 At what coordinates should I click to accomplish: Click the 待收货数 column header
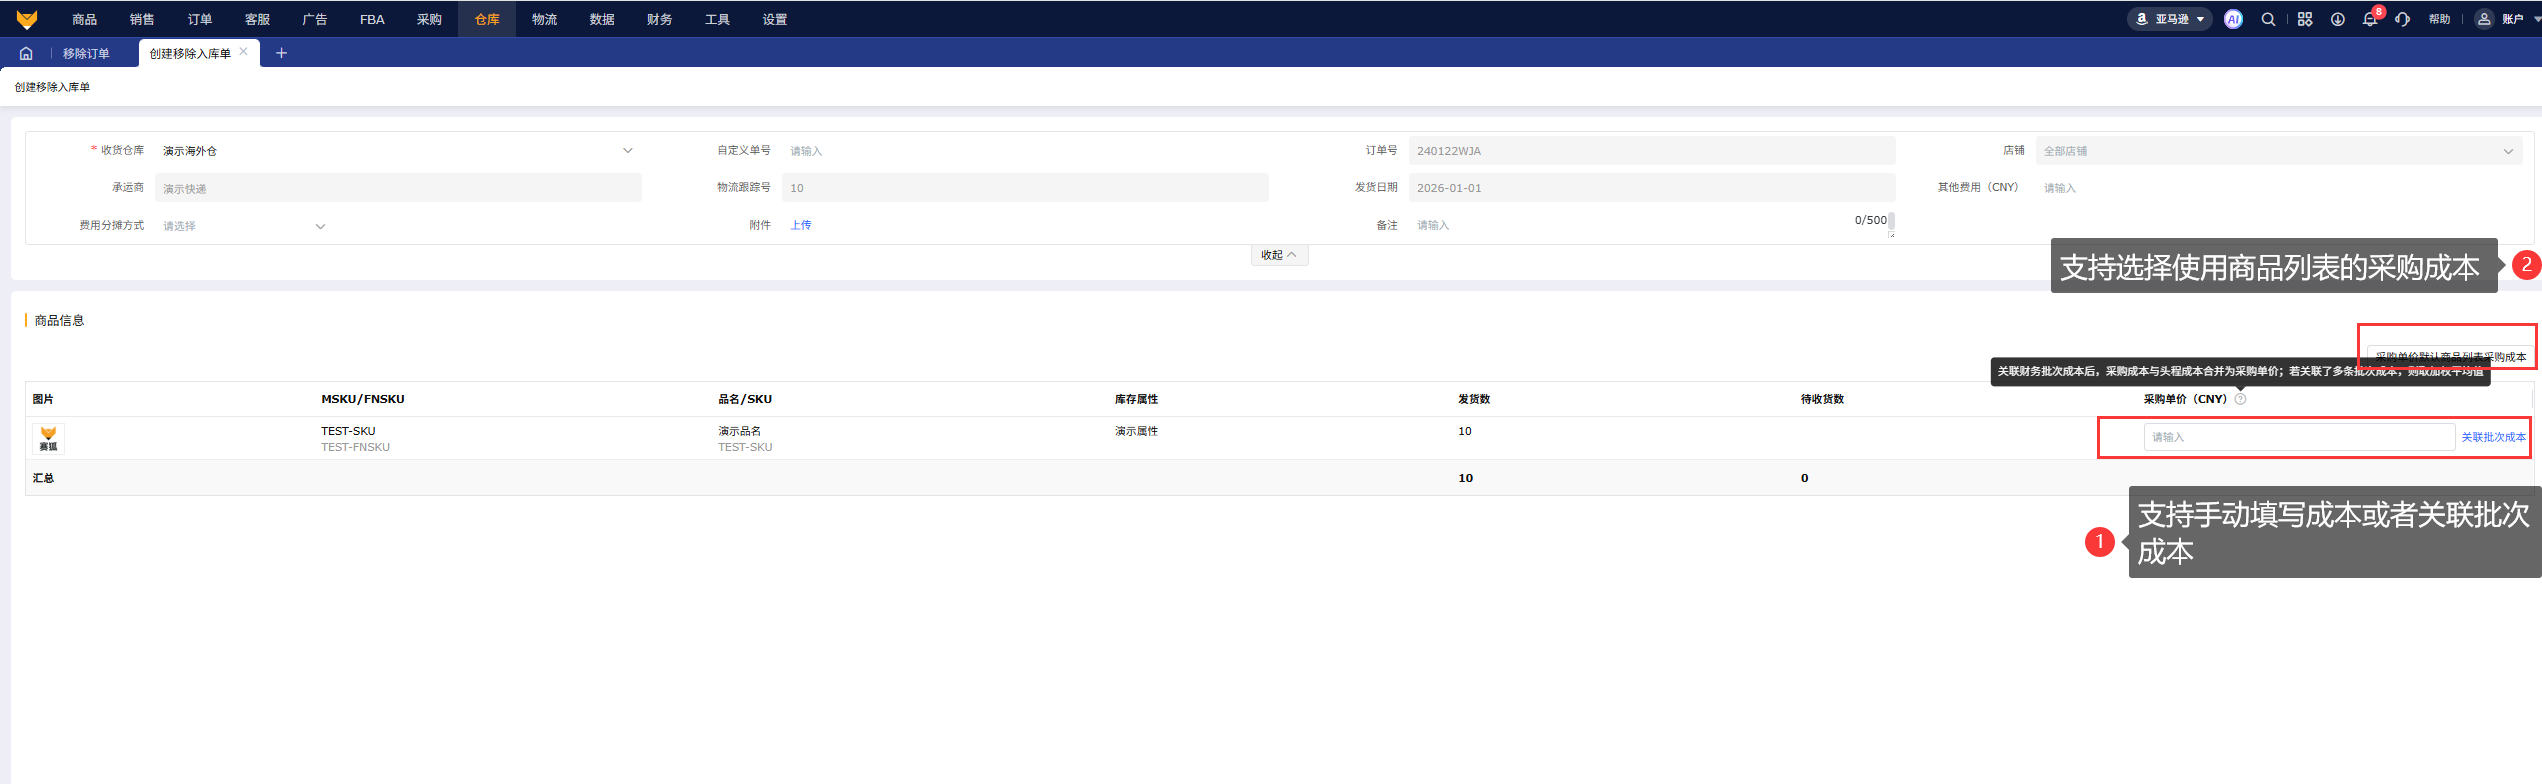1822,399
